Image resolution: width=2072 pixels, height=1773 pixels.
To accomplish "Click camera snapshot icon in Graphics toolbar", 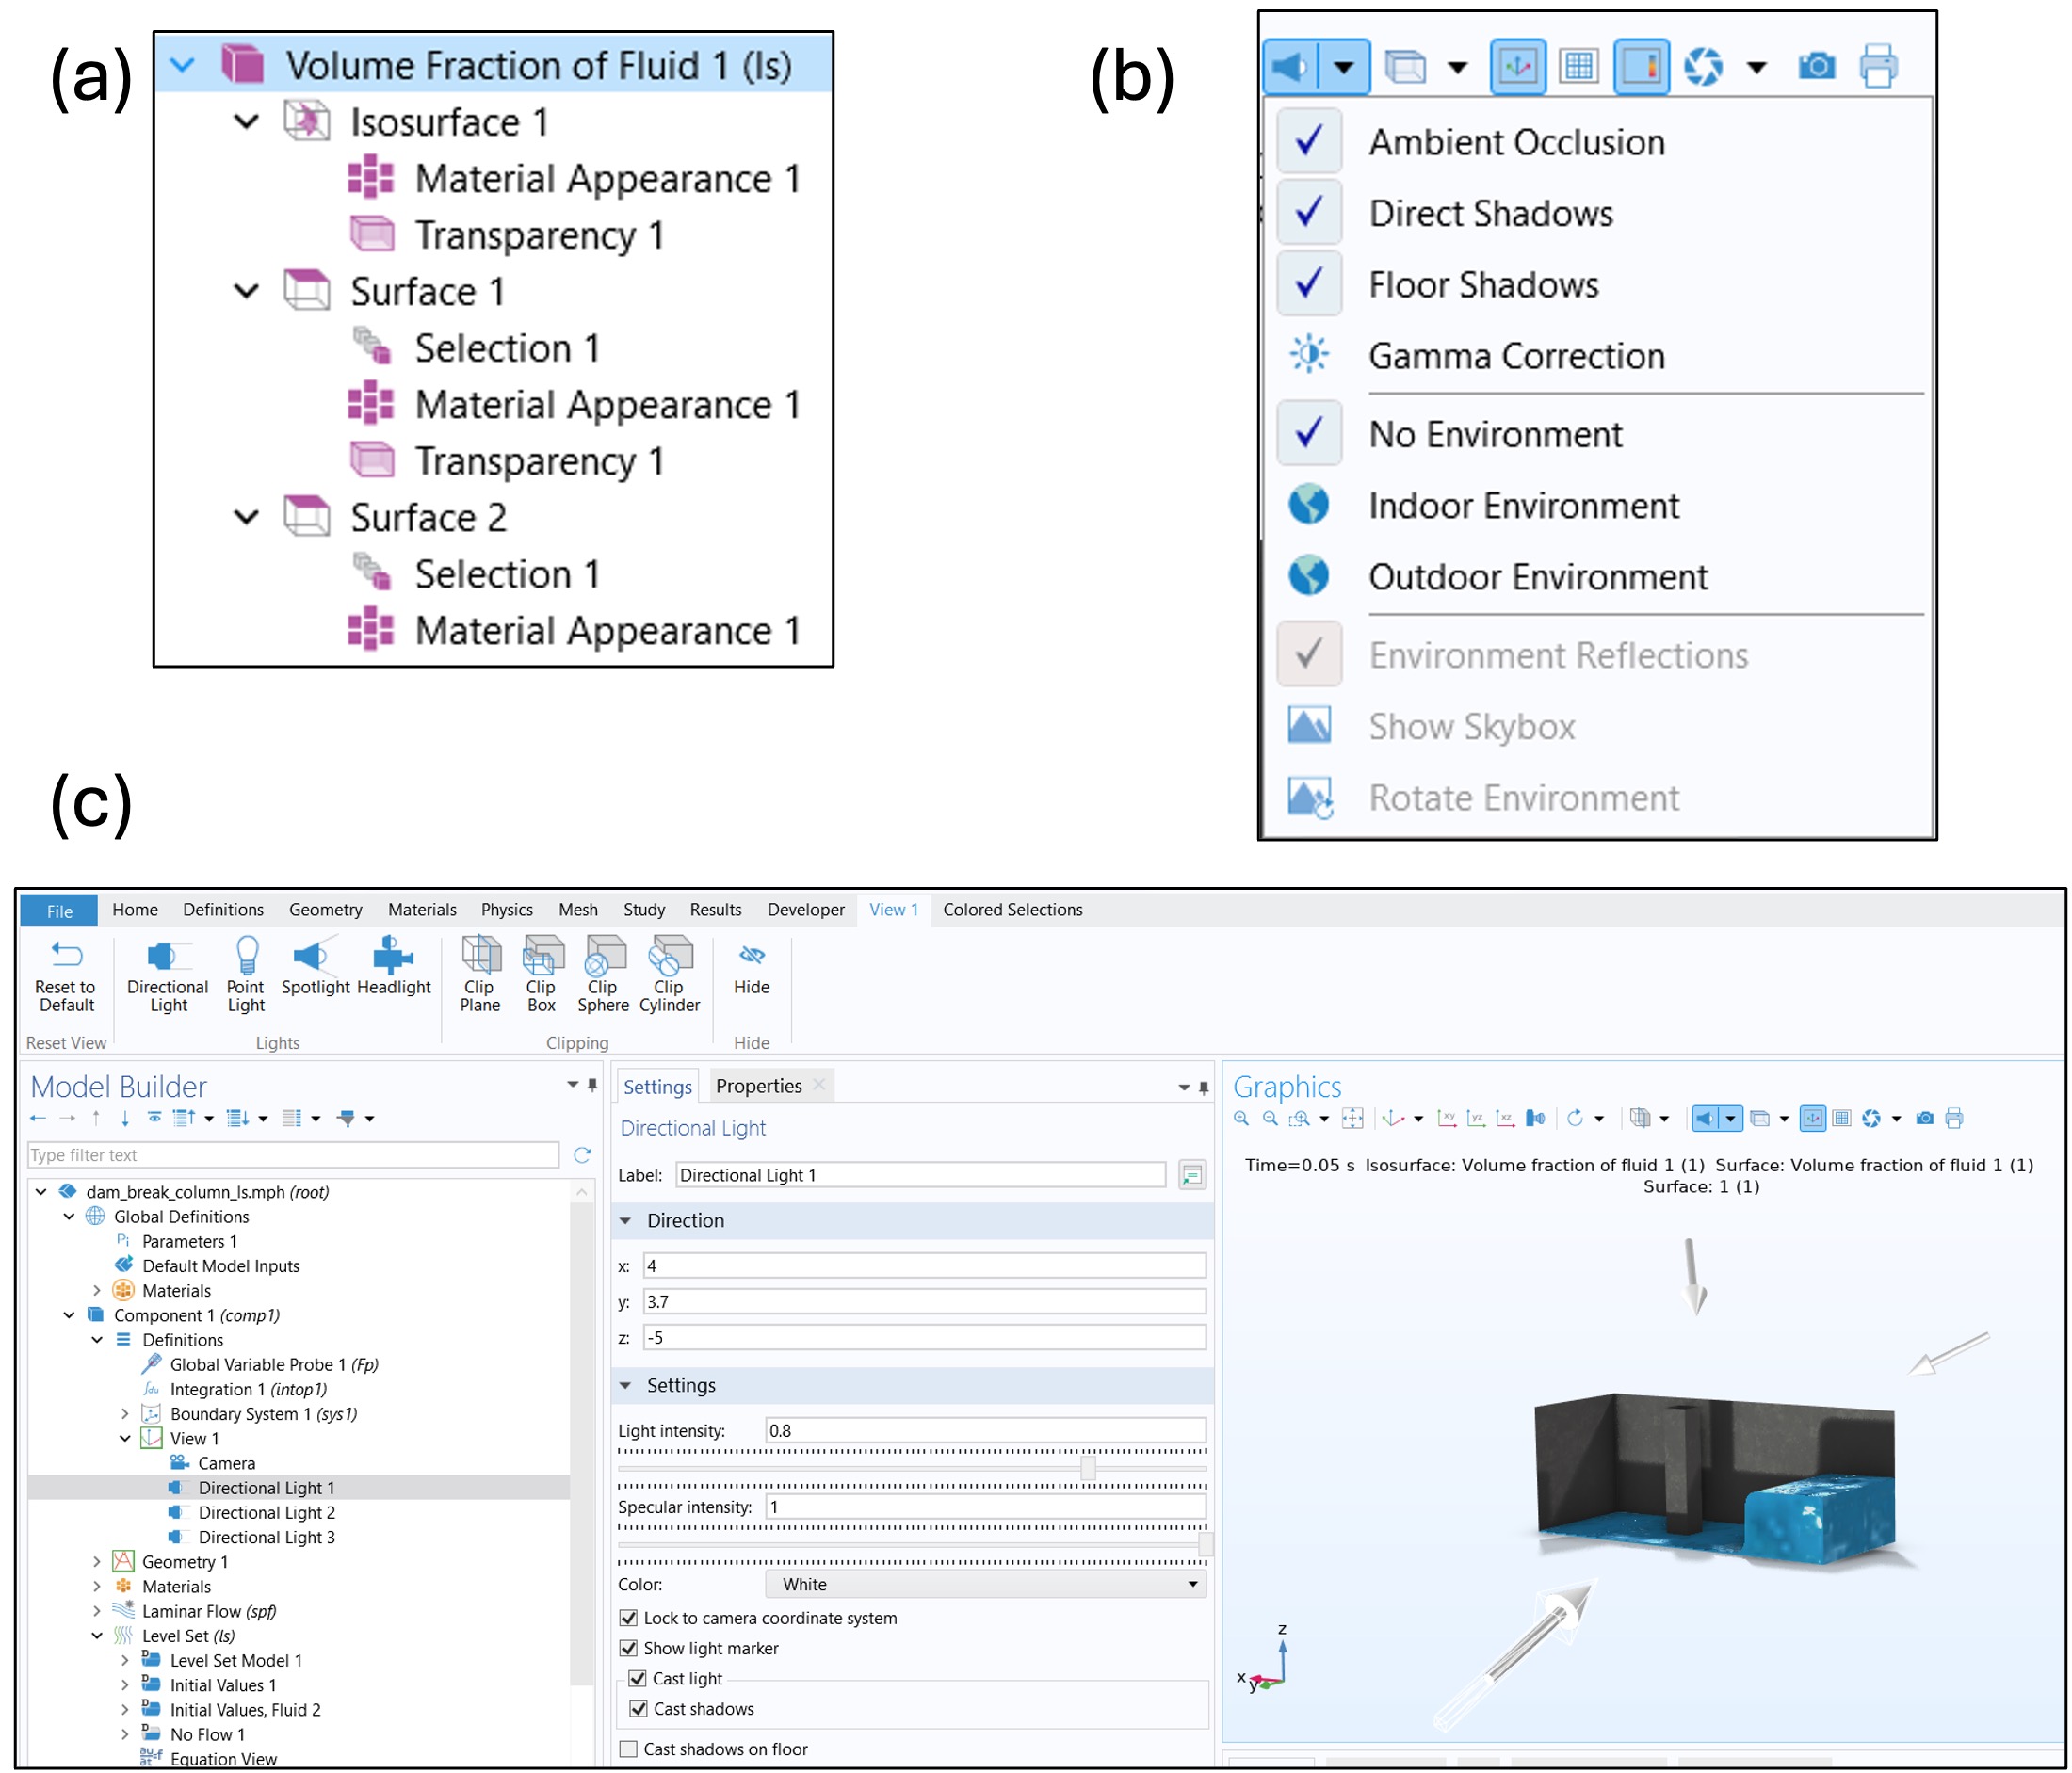I will pyautogui.click(x=1924, y=1118).
